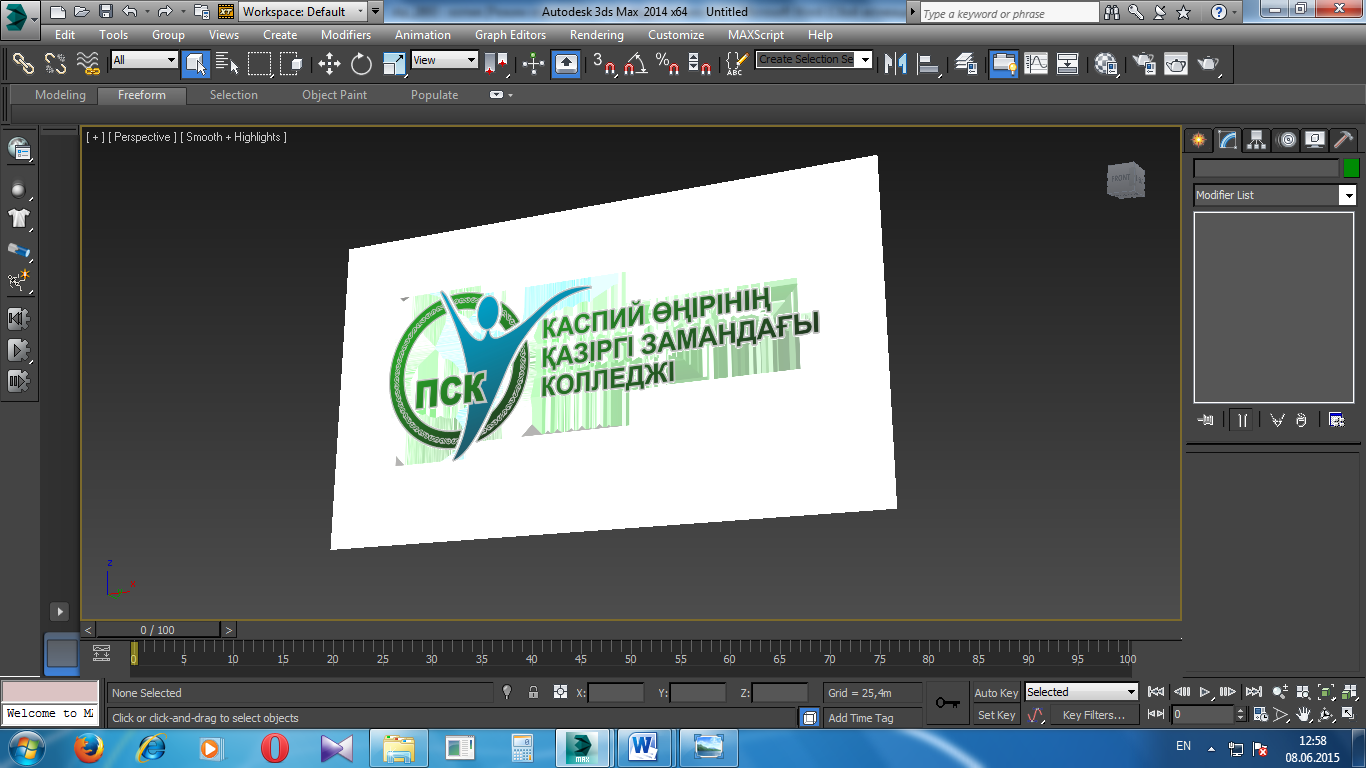The height and width of the screenshot is (768, 1366).
Task: Switch to the Object Paint ribbon tab
Action: click(x=334, y=95)
